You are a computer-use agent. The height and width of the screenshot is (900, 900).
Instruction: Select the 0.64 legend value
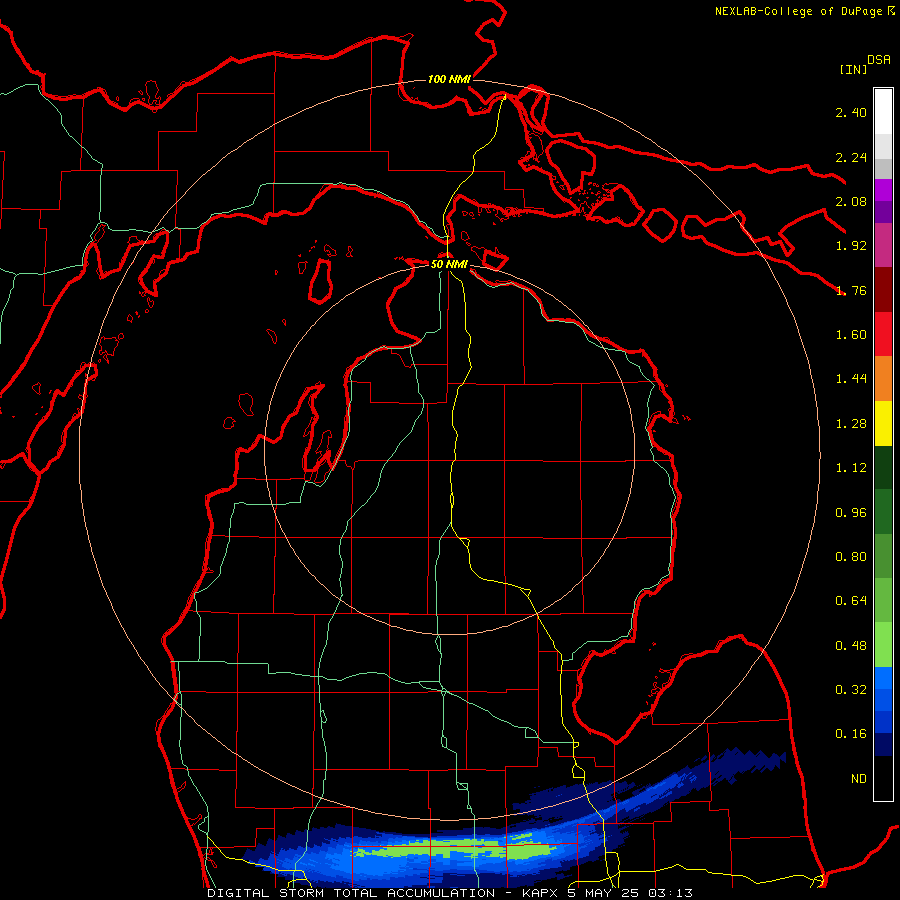(x=851, y=601)
